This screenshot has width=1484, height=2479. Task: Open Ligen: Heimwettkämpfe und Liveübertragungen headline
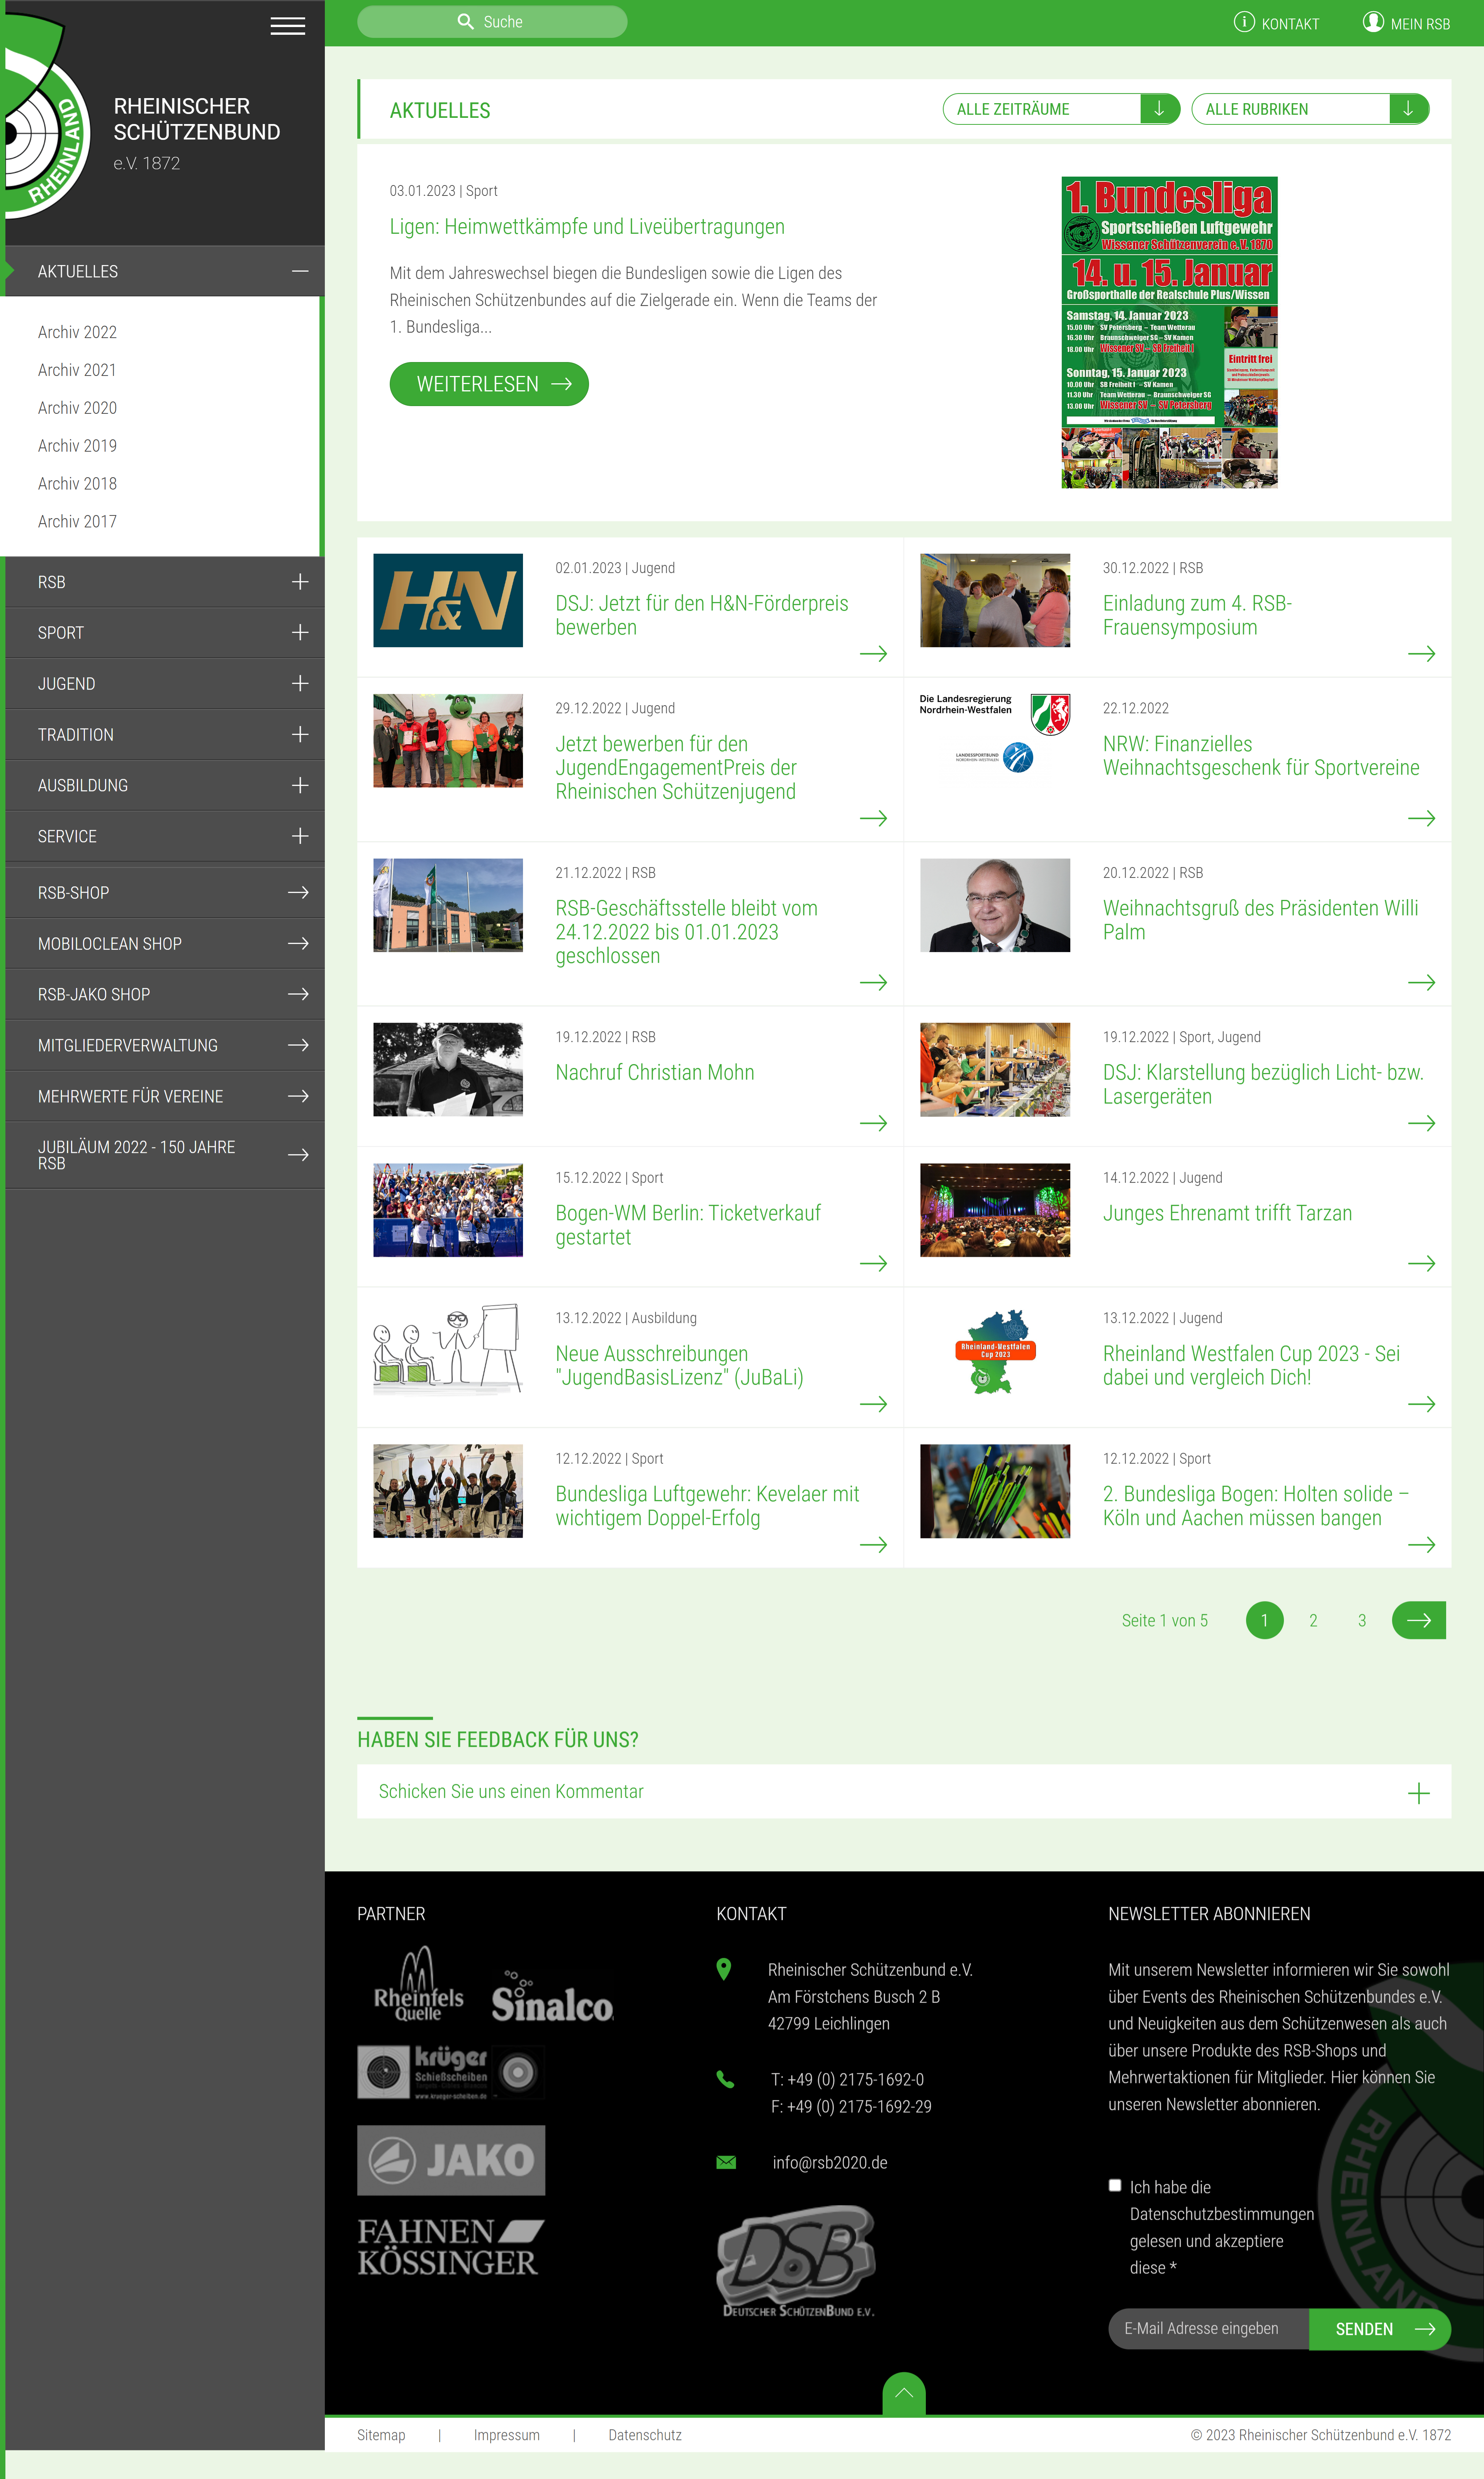click(x=587, y=227)
